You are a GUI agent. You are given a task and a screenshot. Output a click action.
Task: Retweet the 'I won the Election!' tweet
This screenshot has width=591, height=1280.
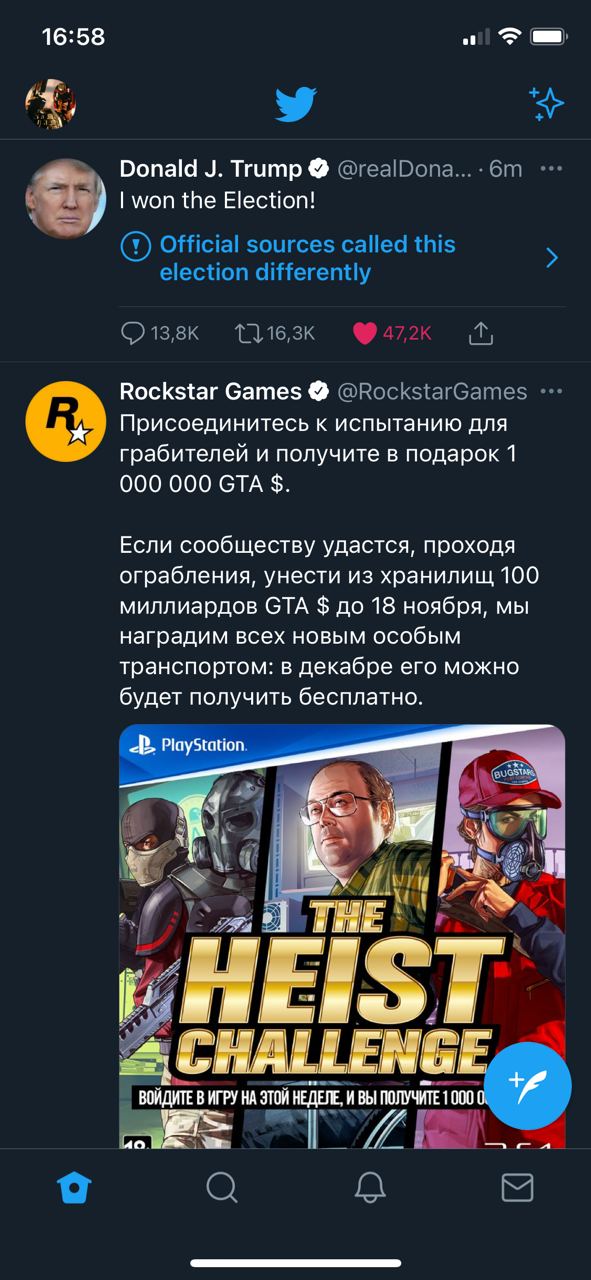248,333
